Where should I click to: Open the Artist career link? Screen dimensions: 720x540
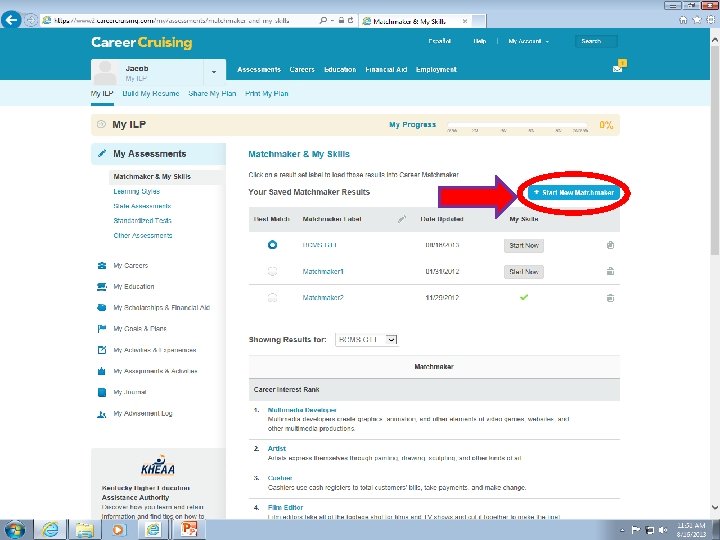click(x=277, y=448)
